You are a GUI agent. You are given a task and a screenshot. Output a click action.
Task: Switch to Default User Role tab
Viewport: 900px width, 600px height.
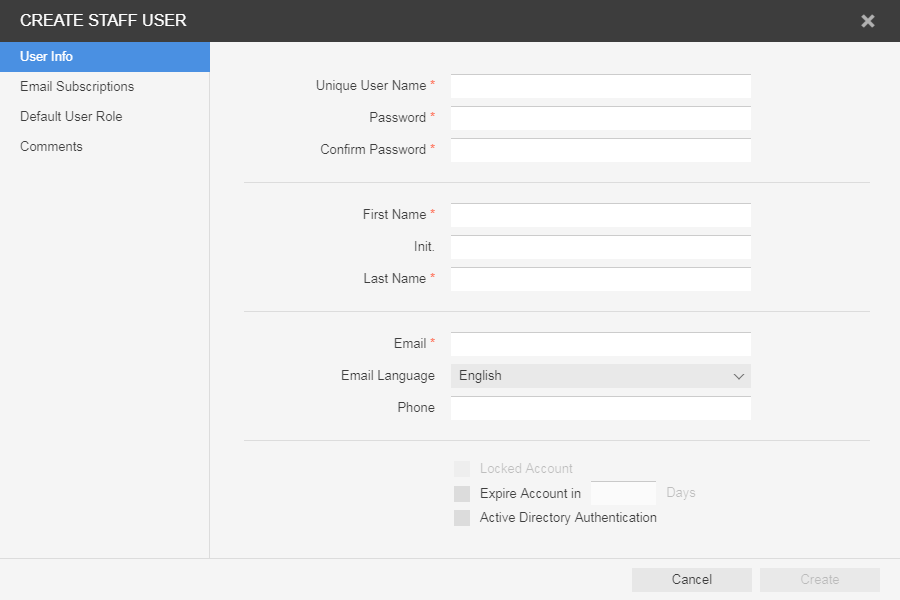[71, 117]
